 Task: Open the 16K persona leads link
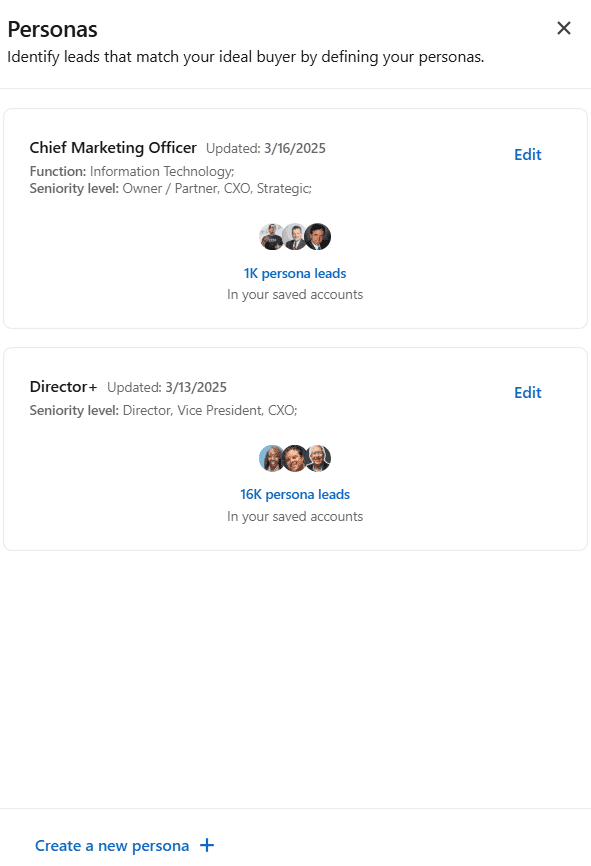click(x=295, y=494)
